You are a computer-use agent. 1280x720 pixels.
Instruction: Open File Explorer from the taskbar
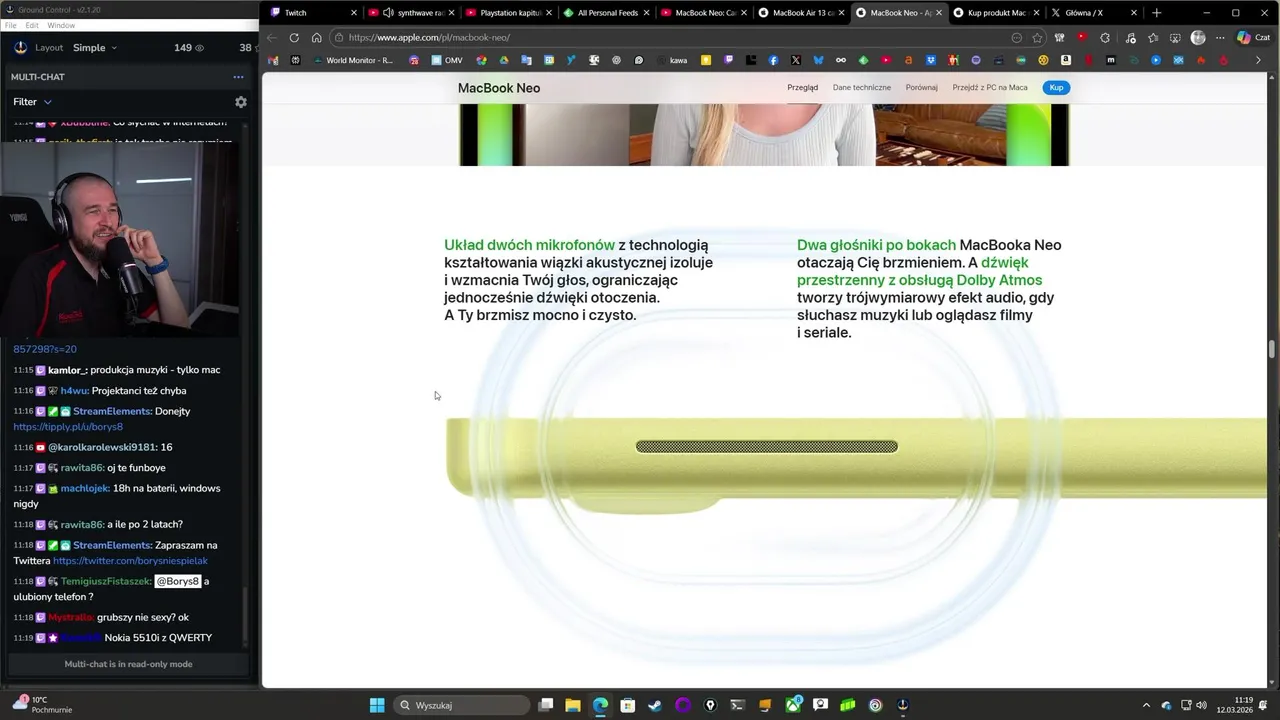click(573, 705)
